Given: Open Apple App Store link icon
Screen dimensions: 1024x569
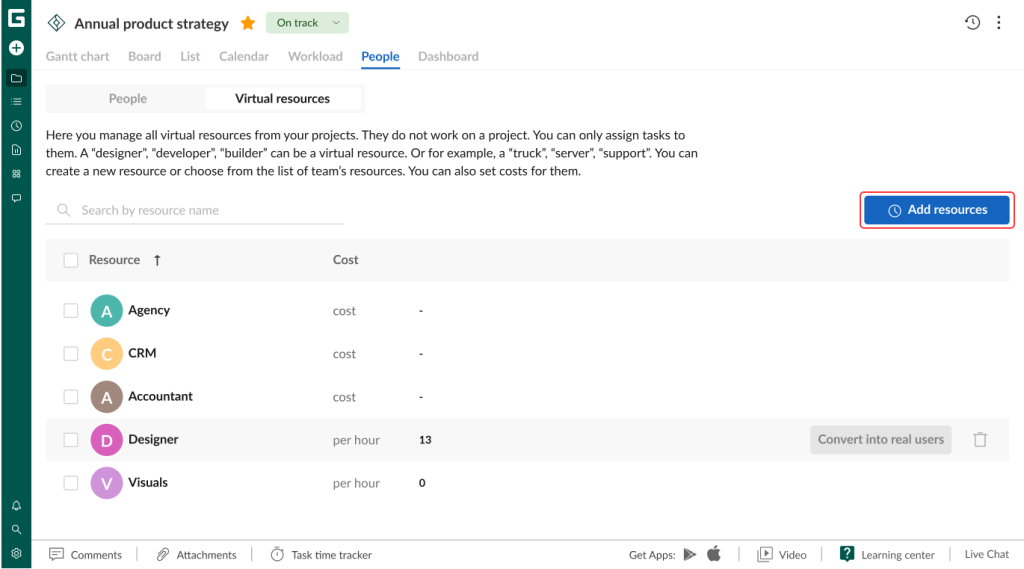Looking at the screenshot, I should 714,554.
